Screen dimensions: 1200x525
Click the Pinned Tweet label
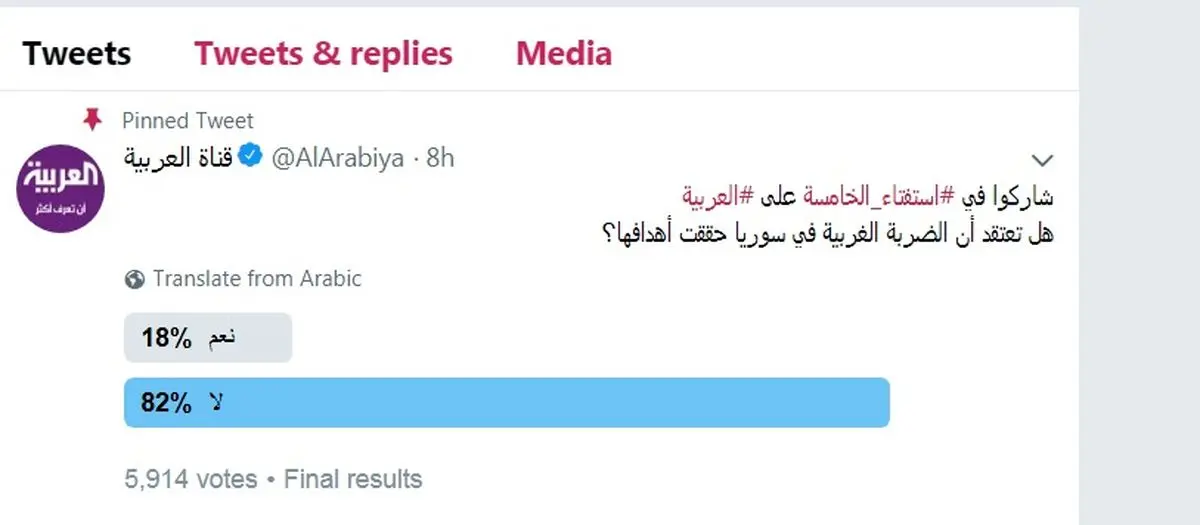pyautogui.click(x=187, y=121)
